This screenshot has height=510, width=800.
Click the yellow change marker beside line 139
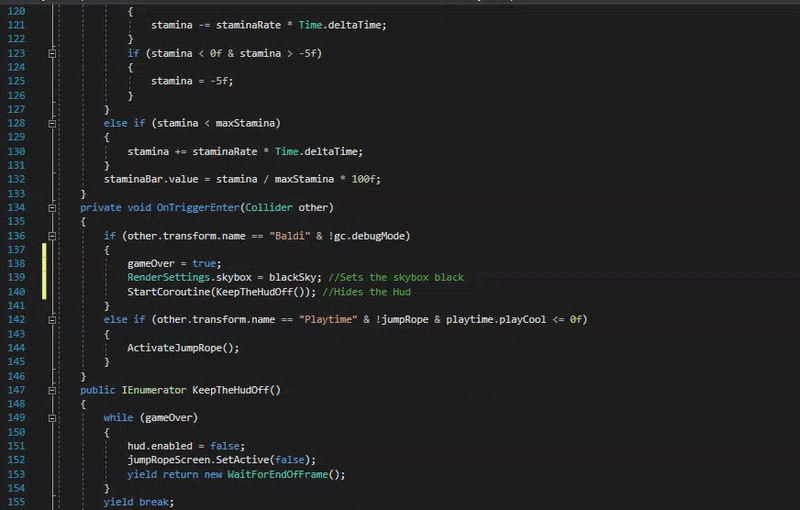pyautogui.click(x=44, y=277)
